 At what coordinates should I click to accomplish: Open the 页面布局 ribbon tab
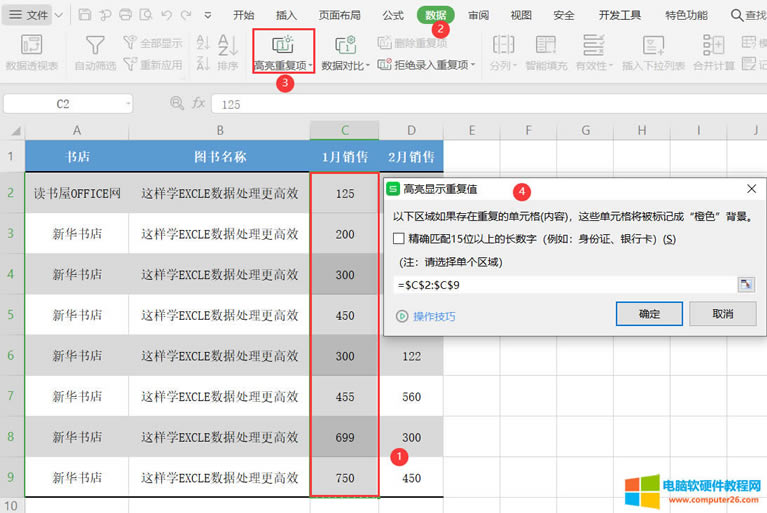coord(340,15)
